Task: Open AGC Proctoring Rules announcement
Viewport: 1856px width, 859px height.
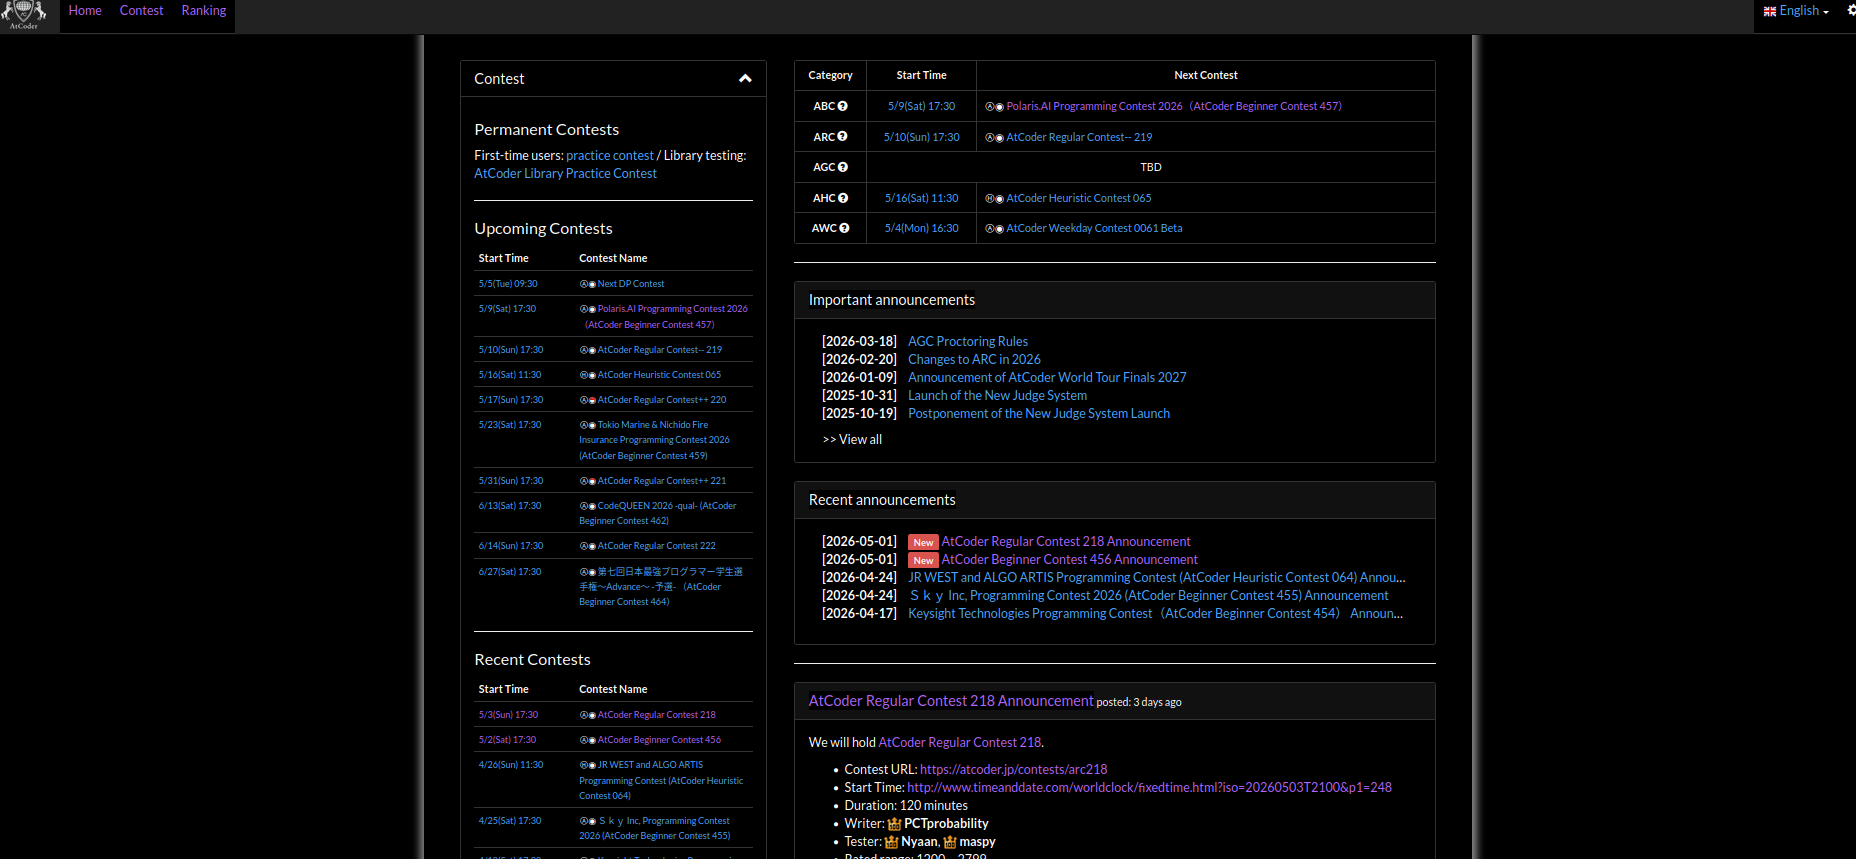Action: (968, 342)
